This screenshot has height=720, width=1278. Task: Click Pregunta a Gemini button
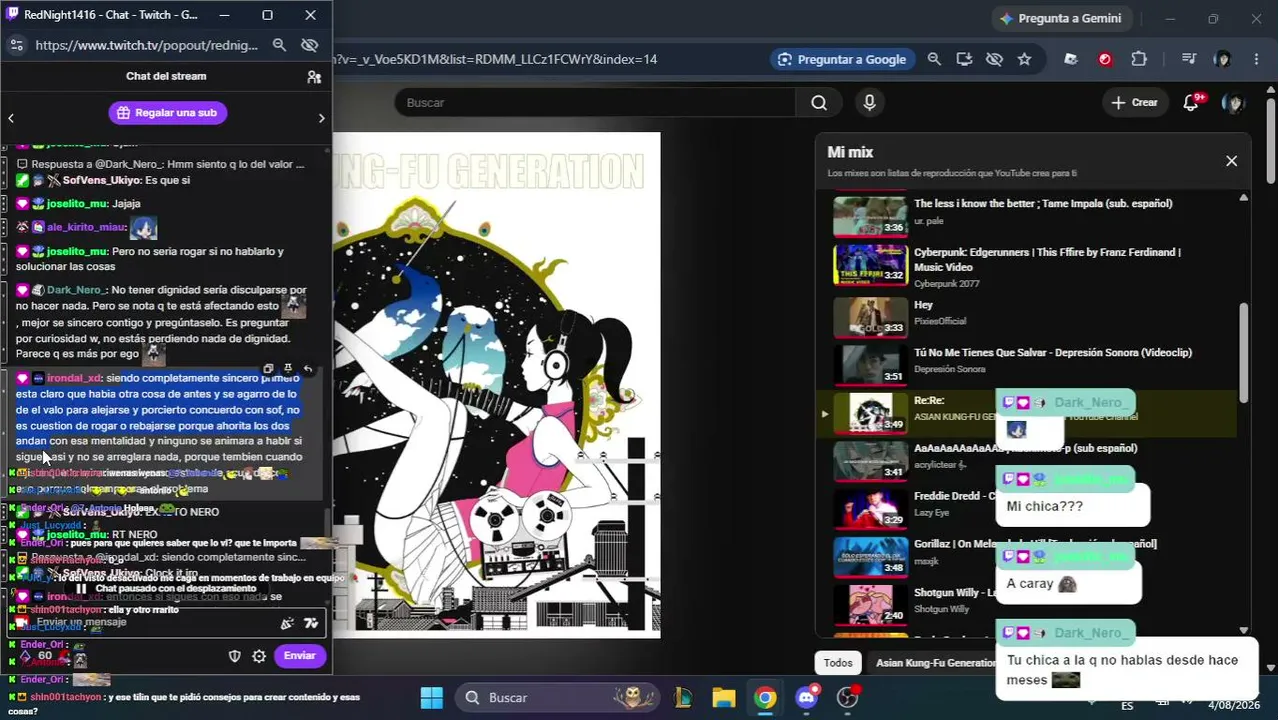click(1060, 18)
